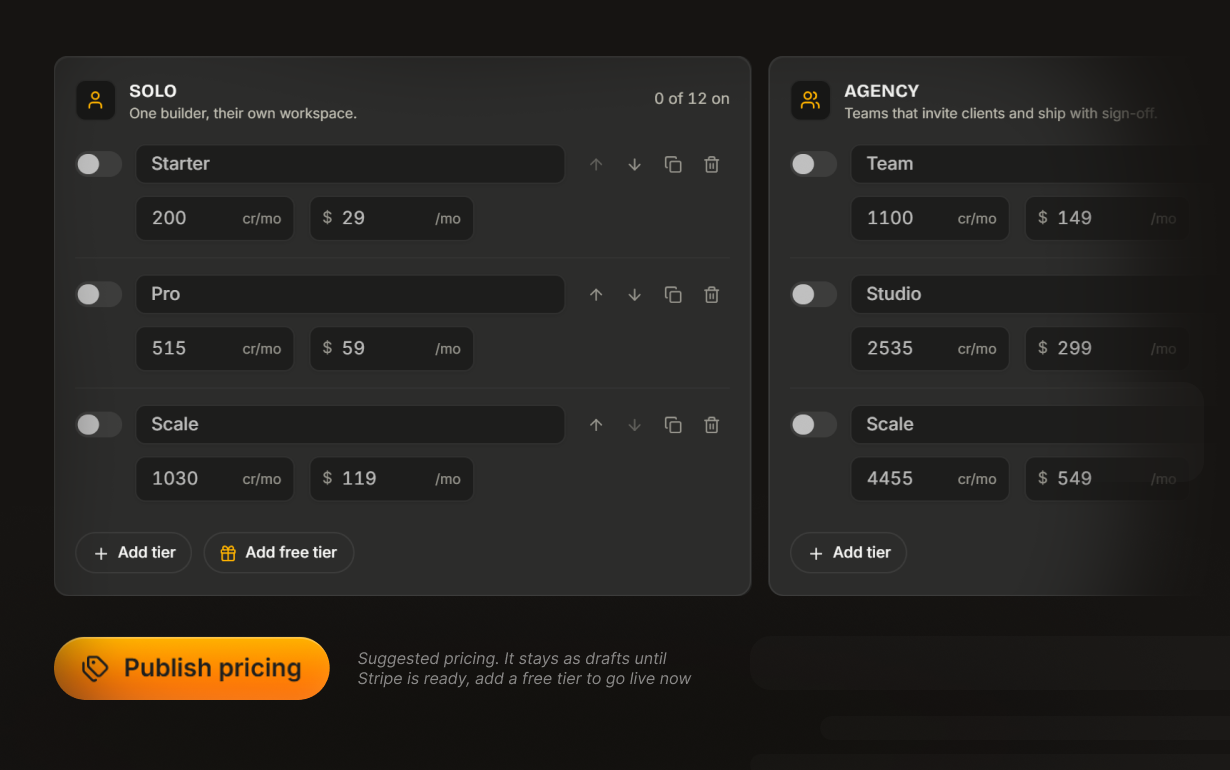Add a free tier to Solo
1230x770 pixels.
[278, 552]
